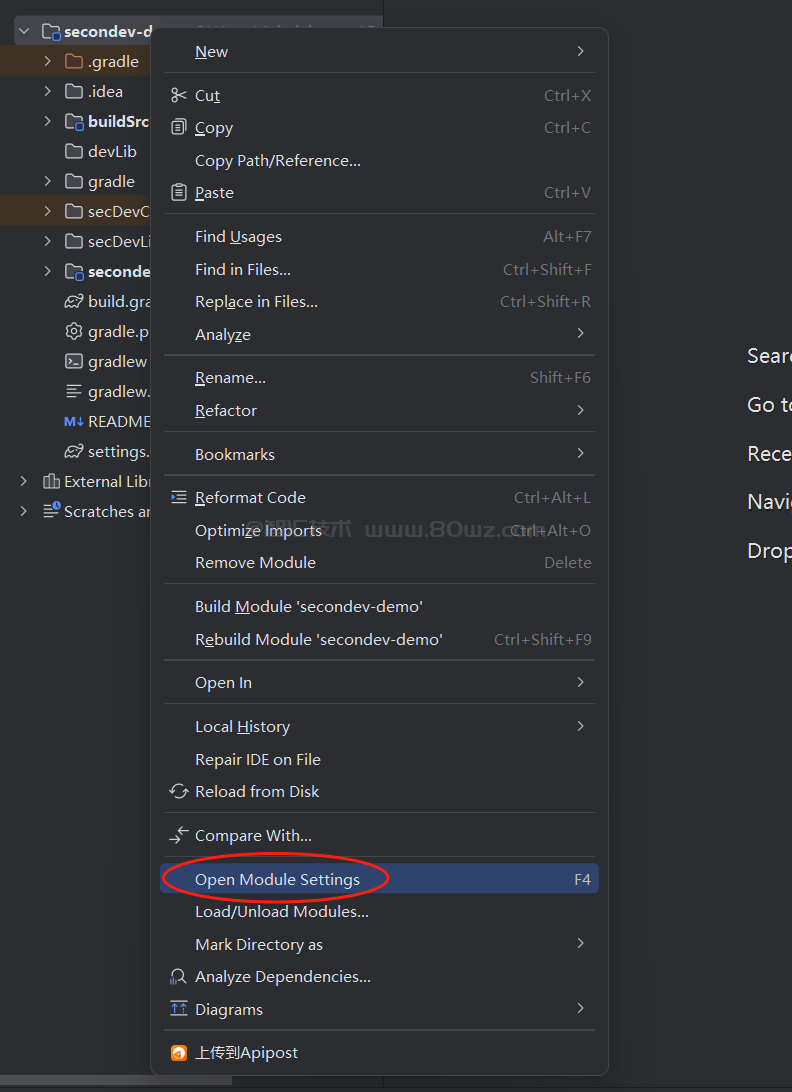Click the Analyze Dependencies icon

[179, 976]
